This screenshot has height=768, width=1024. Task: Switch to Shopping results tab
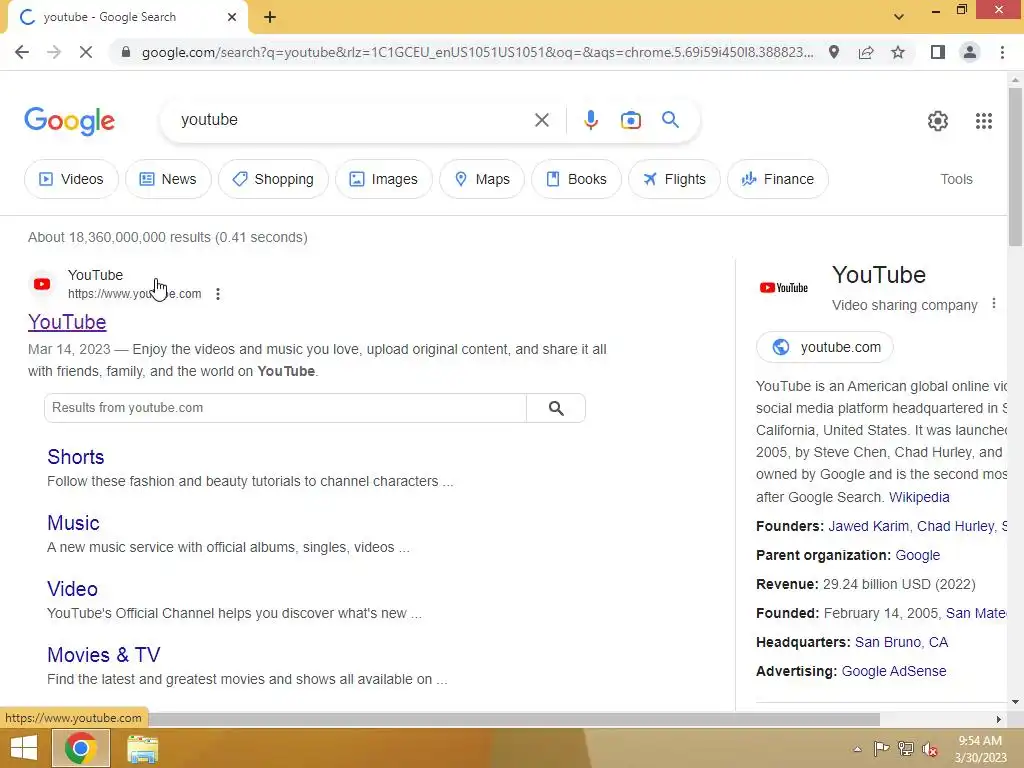pos(273,179)
